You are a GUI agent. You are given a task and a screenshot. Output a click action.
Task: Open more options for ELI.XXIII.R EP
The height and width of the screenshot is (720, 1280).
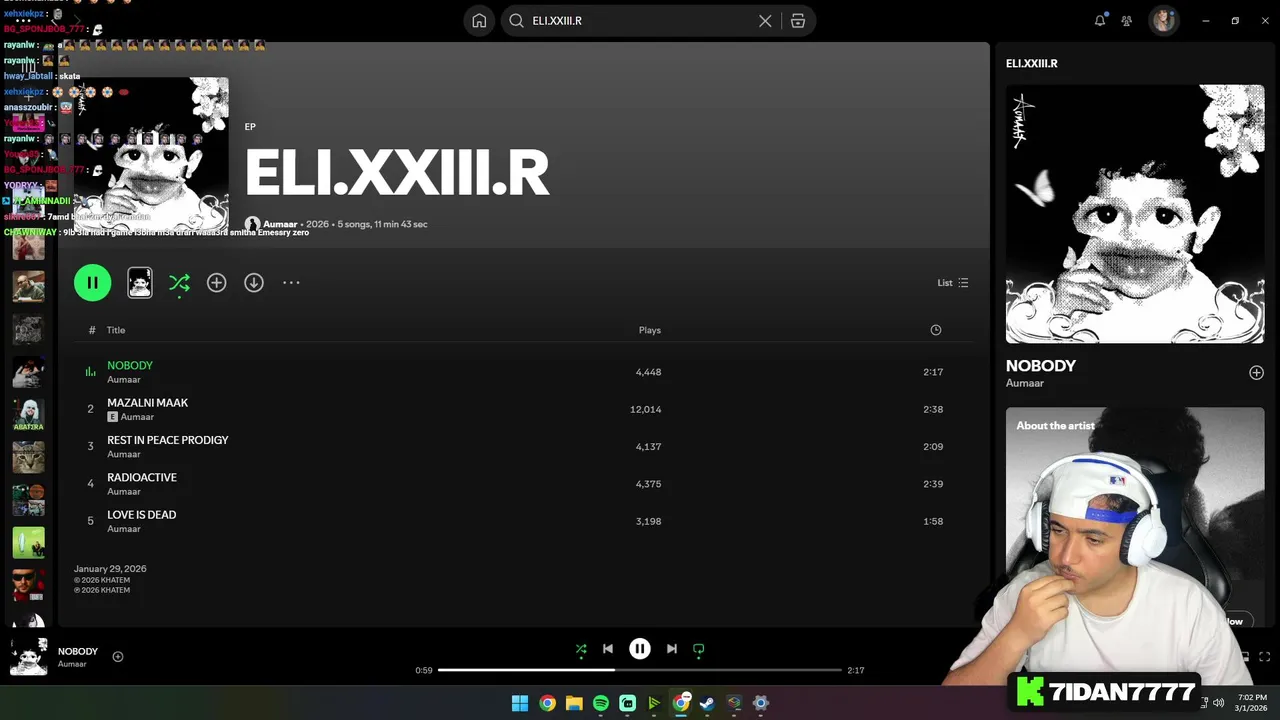point(291,283)
